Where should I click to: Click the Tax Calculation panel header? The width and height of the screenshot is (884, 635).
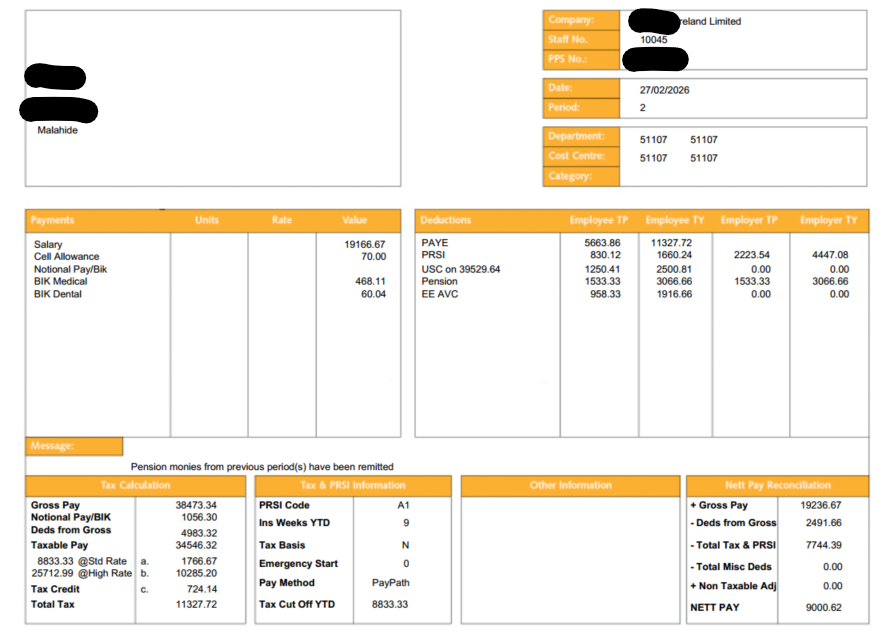point(136,485)
